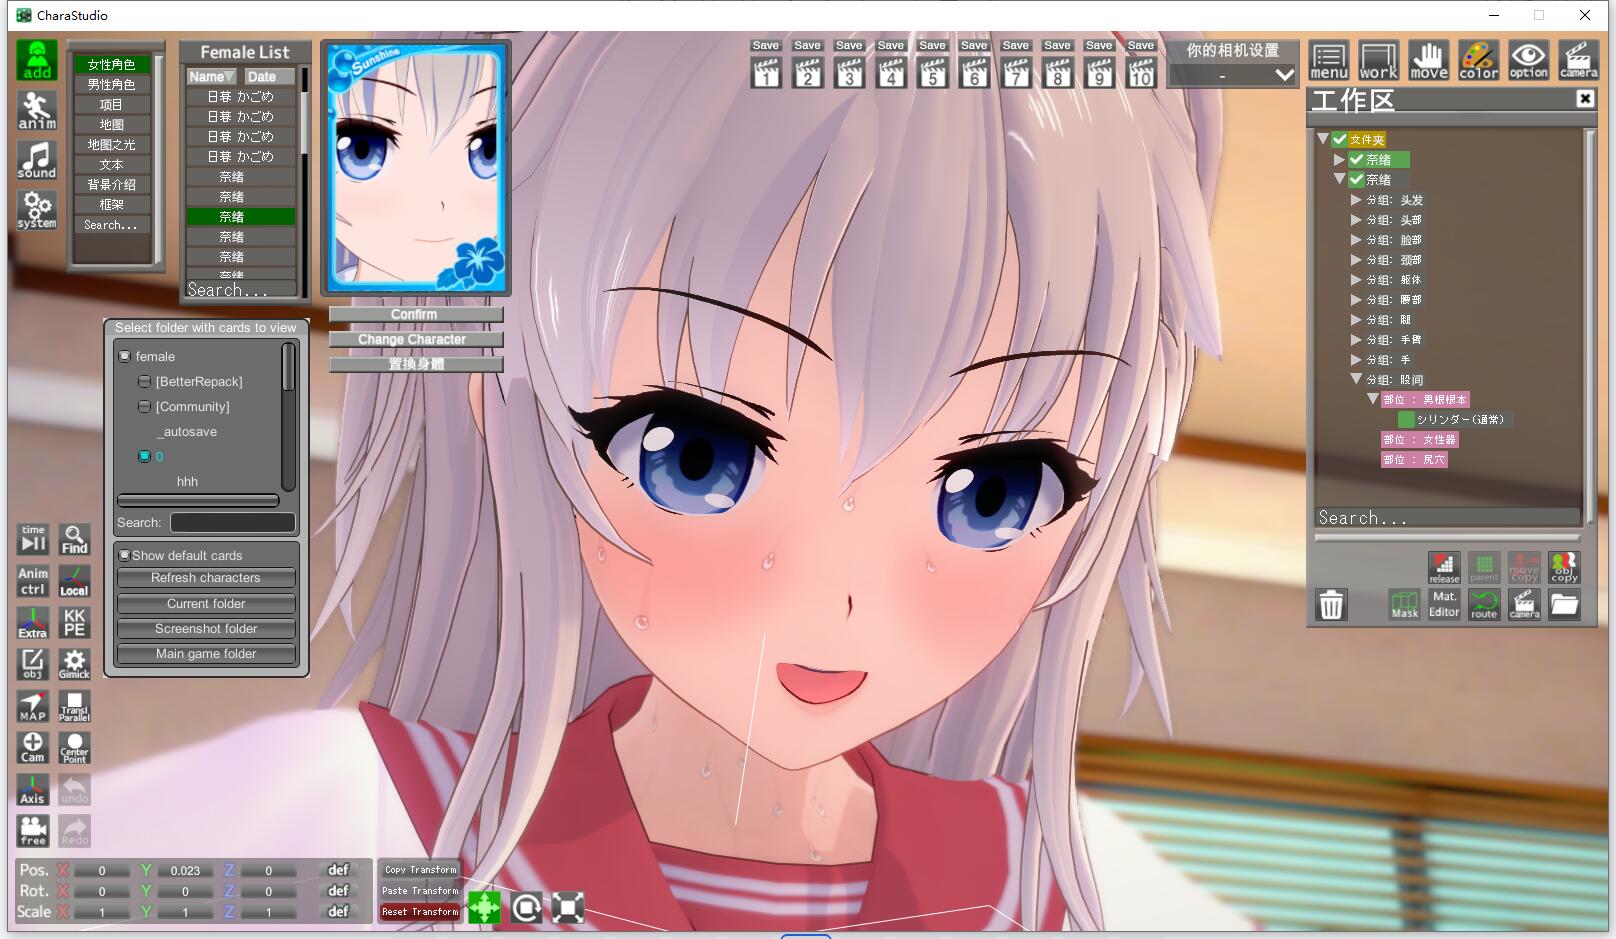The width and height of the screenshot is (1616, 939).
Task: Click the option eye icon
Action: [1528, 61]
